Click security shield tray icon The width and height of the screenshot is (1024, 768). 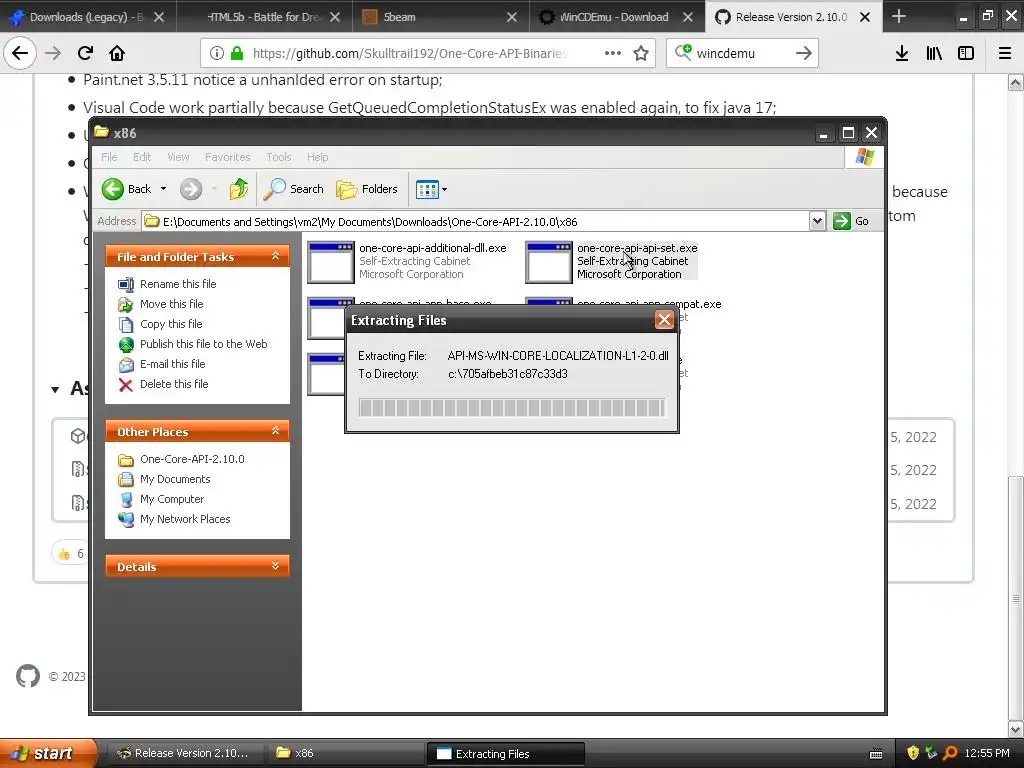[913, 753]
